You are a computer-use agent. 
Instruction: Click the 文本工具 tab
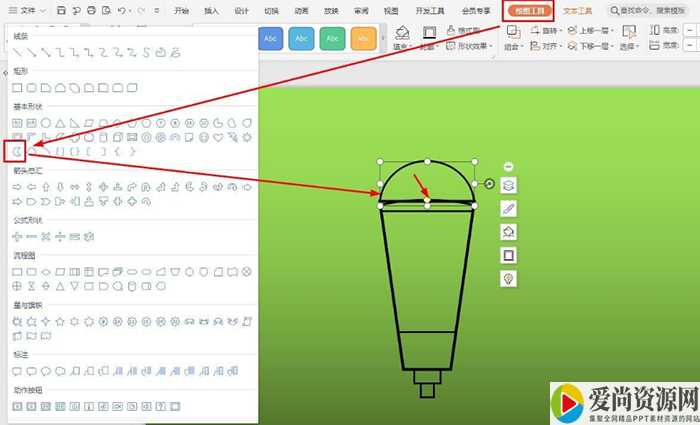pyautogui.click(x=577, y=10)
